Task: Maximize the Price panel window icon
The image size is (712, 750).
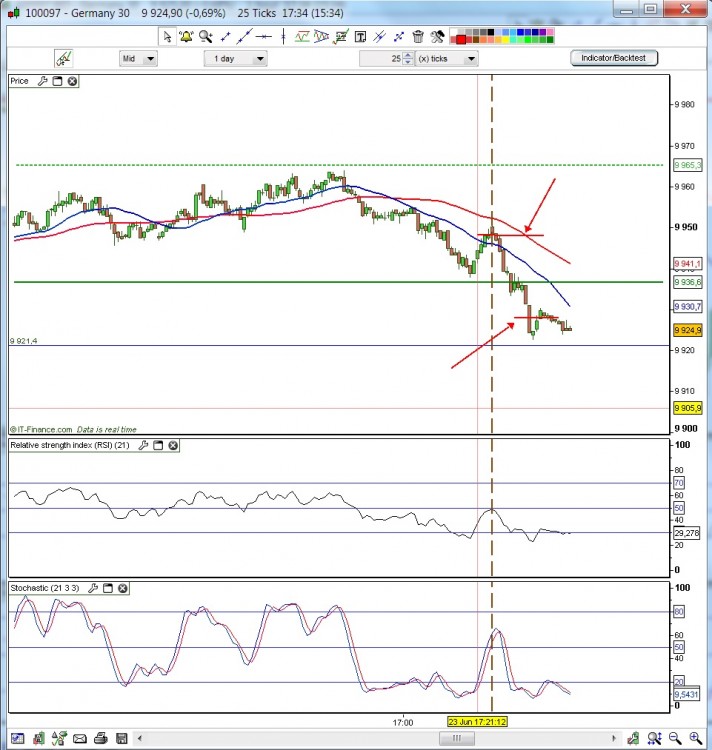Action: tap(57, 81)
